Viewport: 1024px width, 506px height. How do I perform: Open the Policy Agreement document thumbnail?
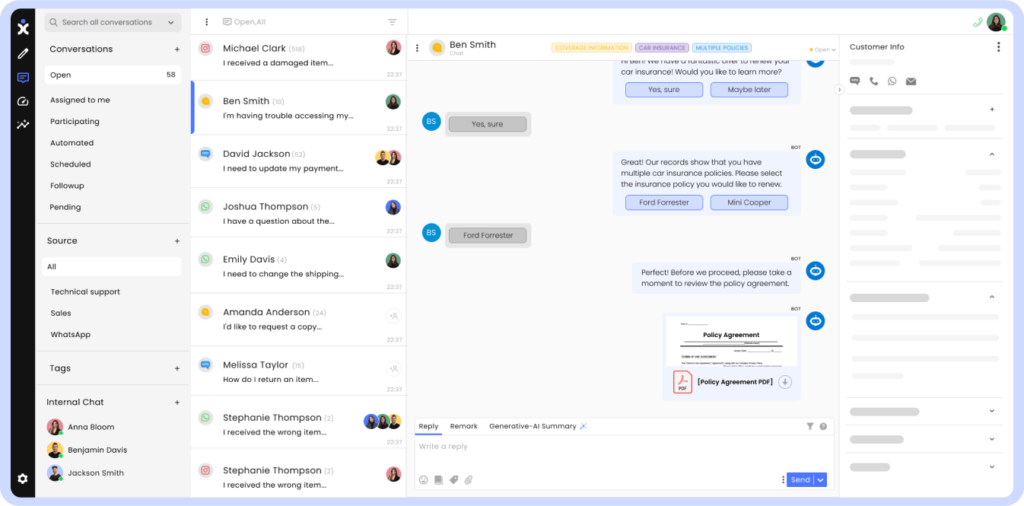click(731, 341)
